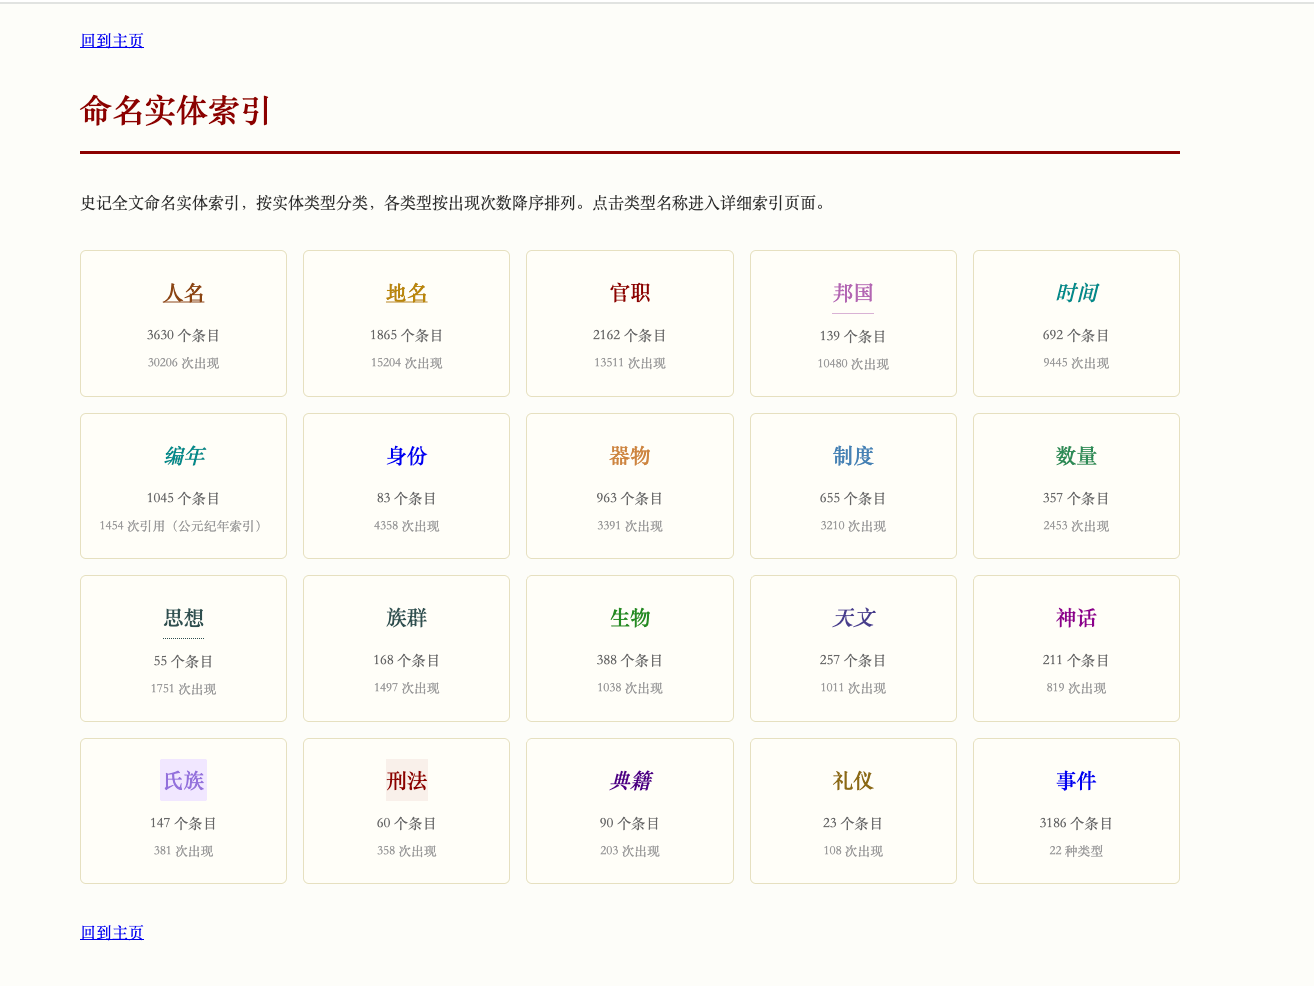Click the top 回到主页 home link

pos(111,40)
